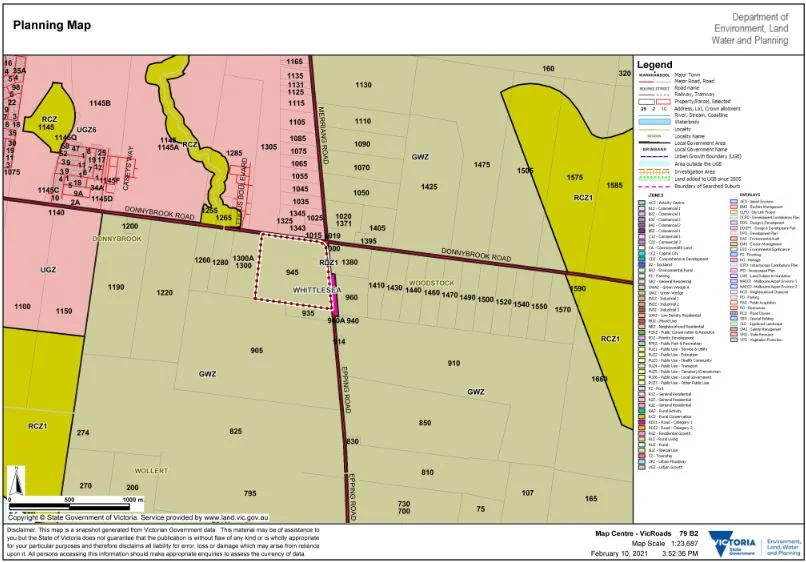Click the Land added to UGB legend symbol
This screenshot has width=806, height=562.
pos(656,177)
